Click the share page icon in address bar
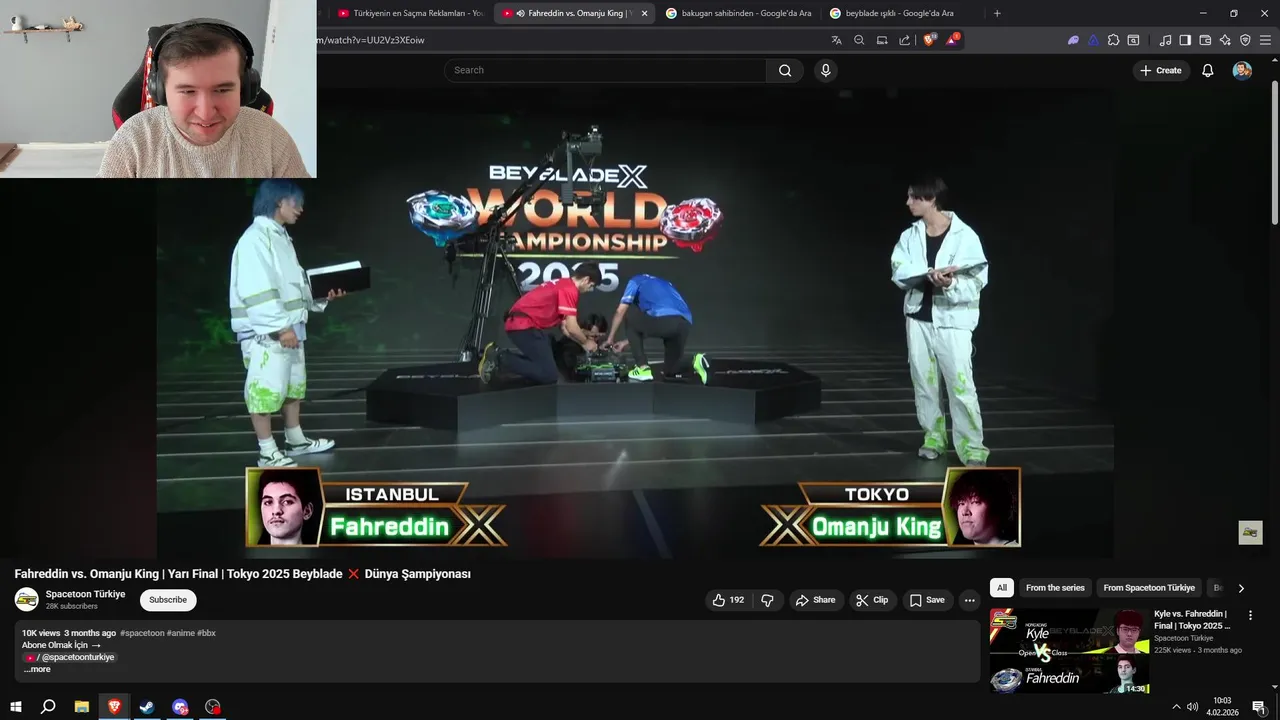 (905, 40)
